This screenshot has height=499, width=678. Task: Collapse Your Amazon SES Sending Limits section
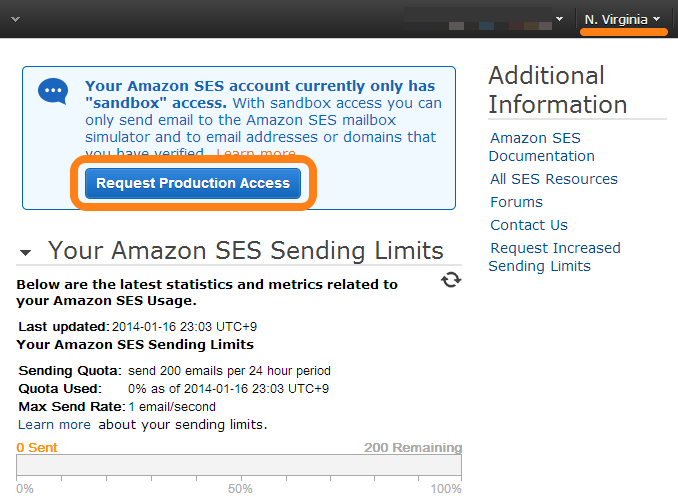tap(26, 252)
